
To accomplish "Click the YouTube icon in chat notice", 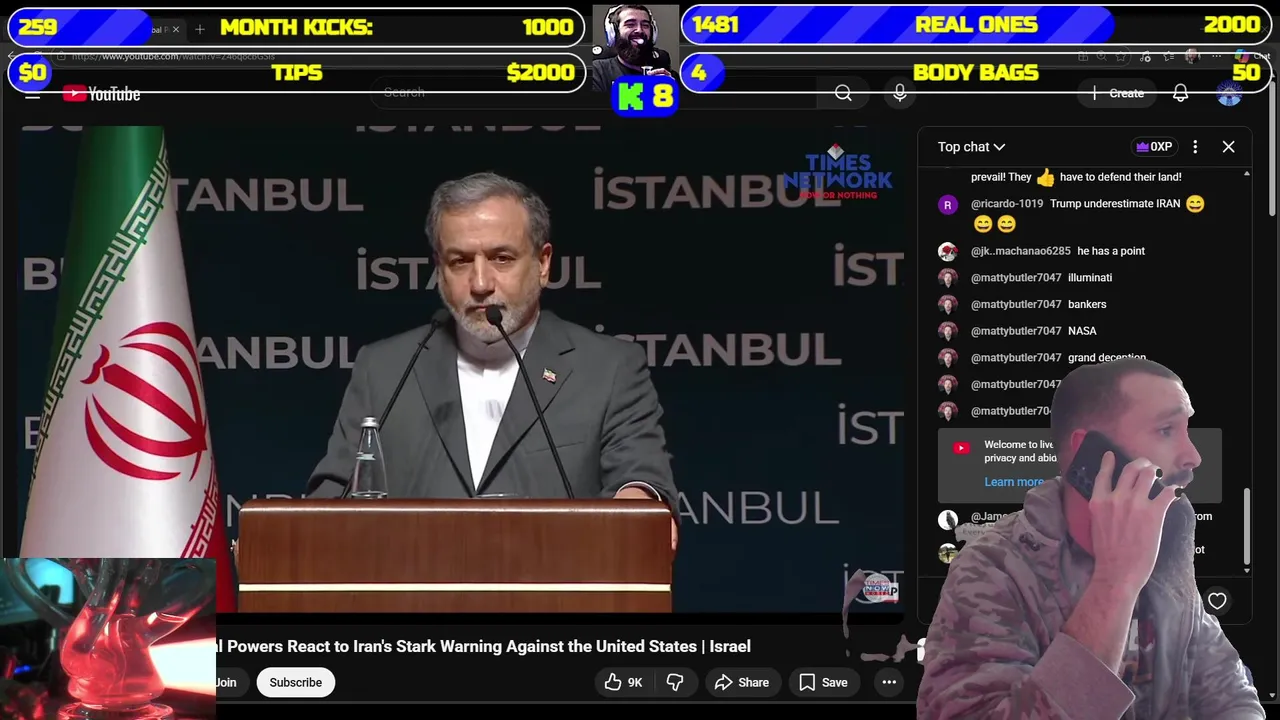I will [961, 448].
